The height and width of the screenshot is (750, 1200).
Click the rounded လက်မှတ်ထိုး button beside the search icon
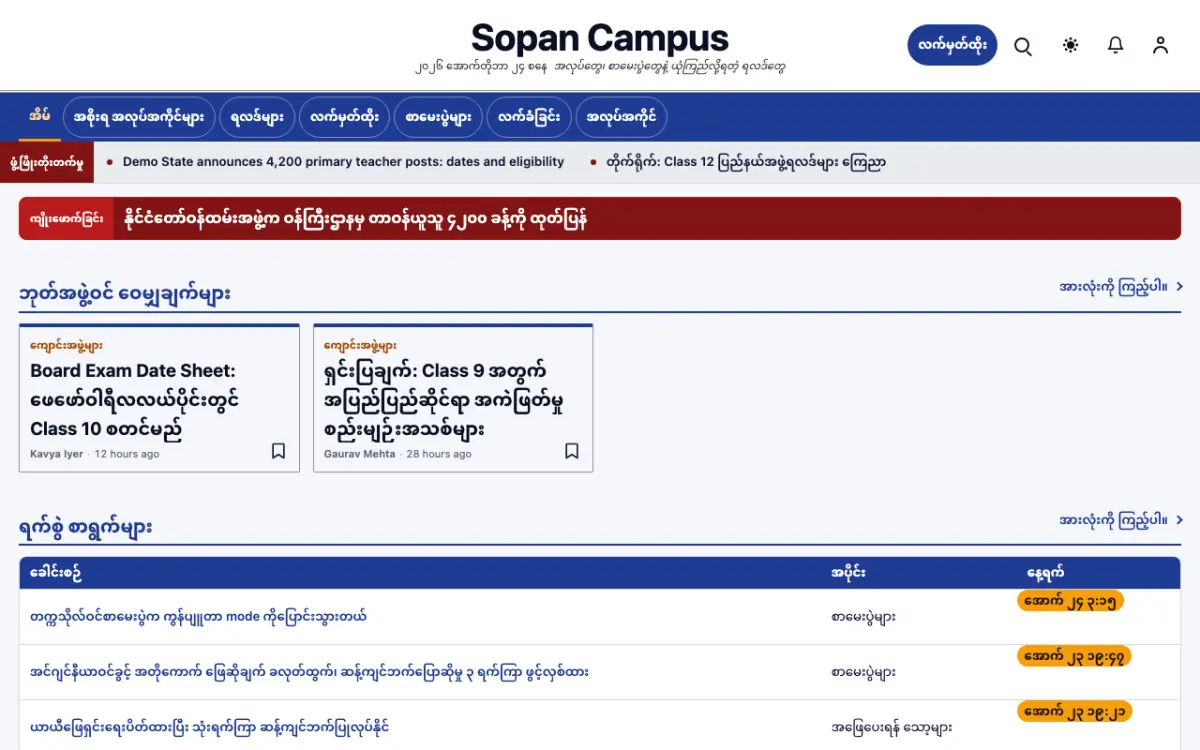point(952,45)
